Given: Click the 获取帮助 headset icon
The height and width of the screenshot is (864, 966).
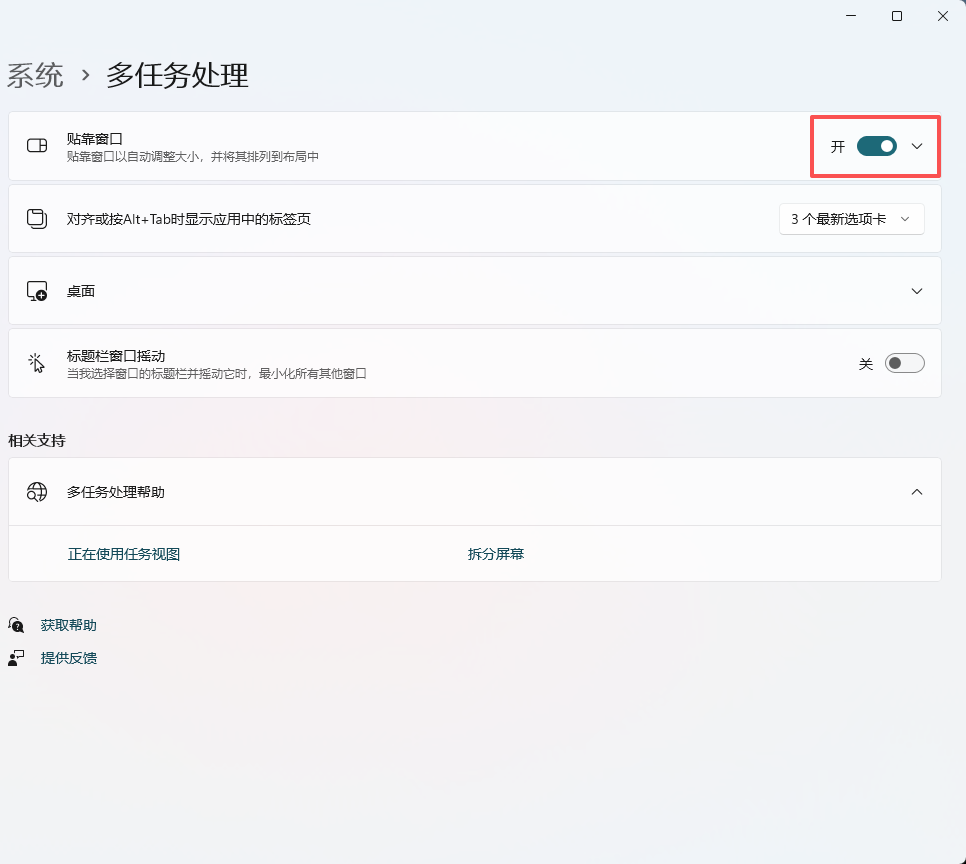Looking at the screenshot, I should pos(16,625).
